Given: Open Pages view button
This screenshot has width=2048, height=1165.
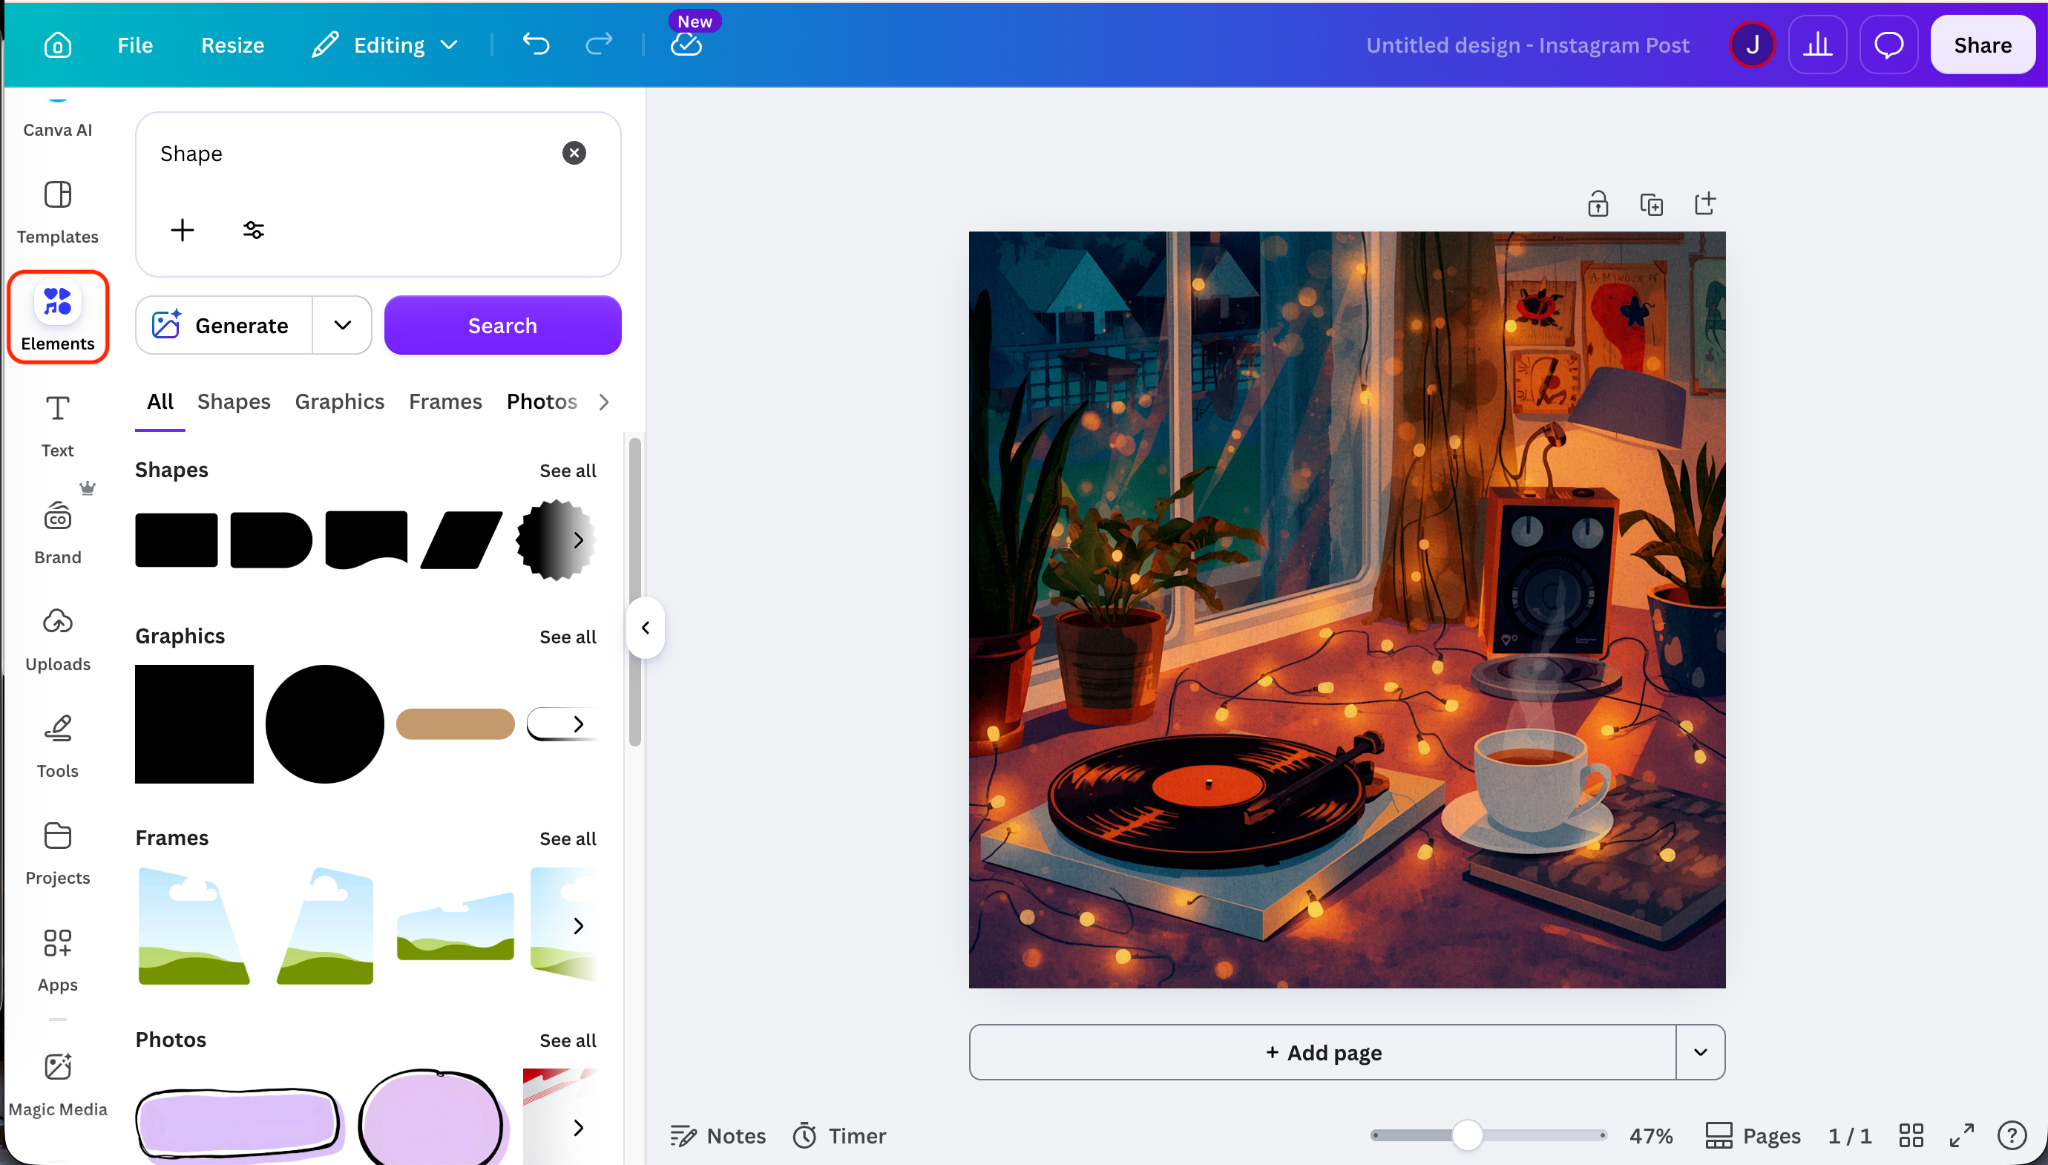Looking at the screenshot, I should coord(1753,1136).
